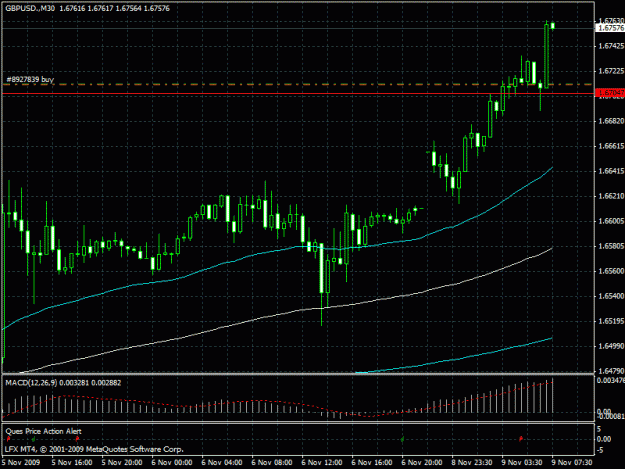Viewport: 625px width, 469px height.
Task: Click the alert scale value -5
Action: click(x=601, y=450)
